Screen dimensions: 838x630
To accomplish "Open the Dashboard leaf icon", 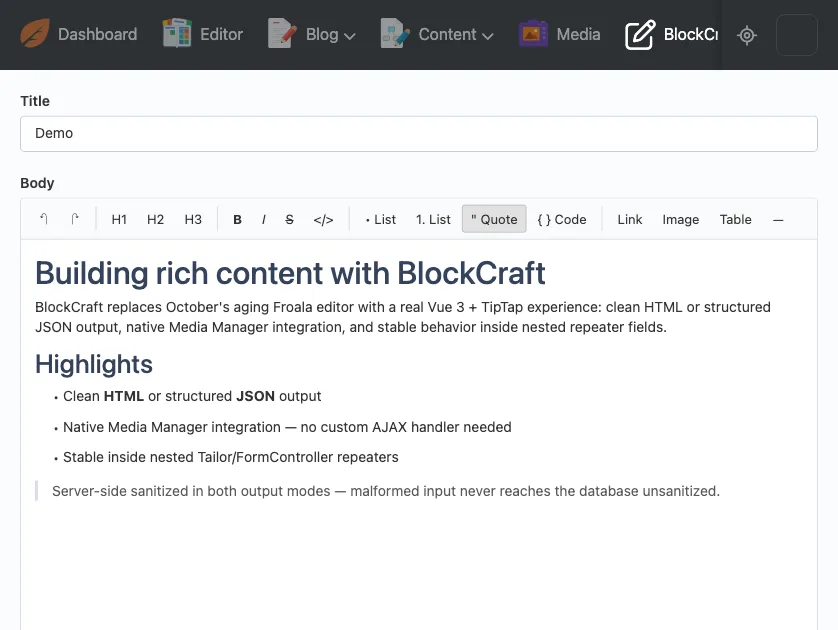I will tap(35, 34).
